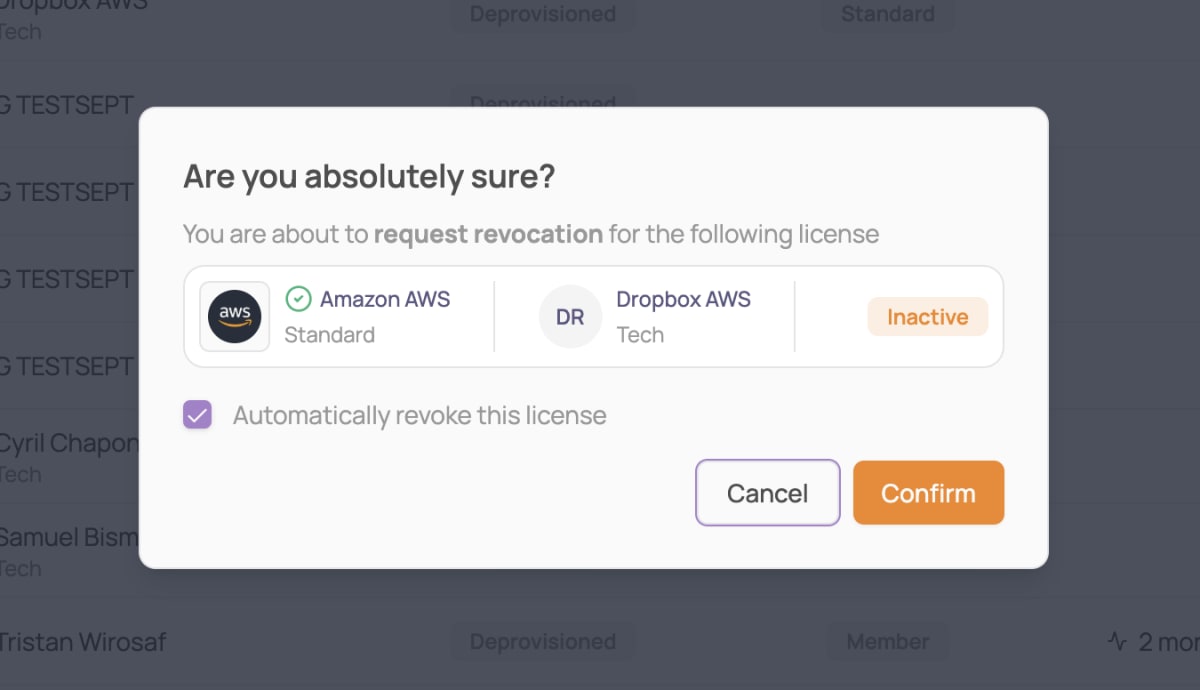The width and height of the screenshot is (1200, 690).
Task: Confirm the license revocation
Action: coord(928,493)
